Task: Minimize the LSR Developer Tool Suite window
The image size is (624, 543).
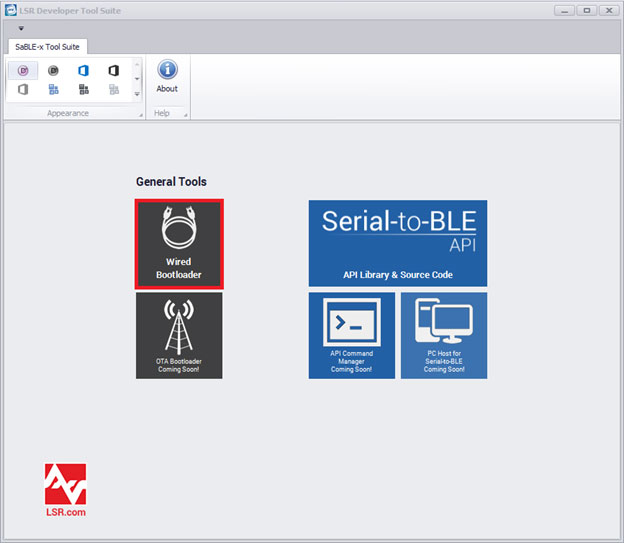Action: pos(564,10)
